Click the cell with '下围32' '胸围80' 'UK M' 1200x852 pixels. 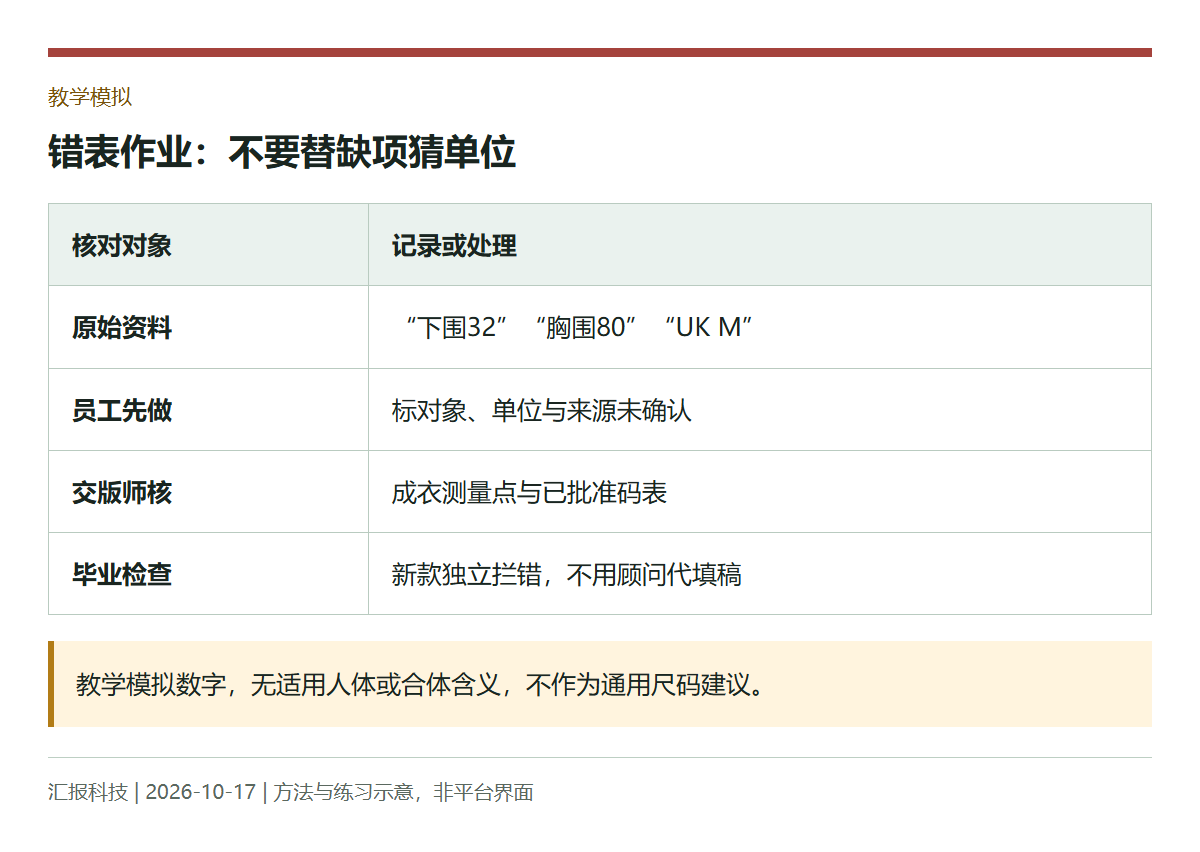(760, 327)
